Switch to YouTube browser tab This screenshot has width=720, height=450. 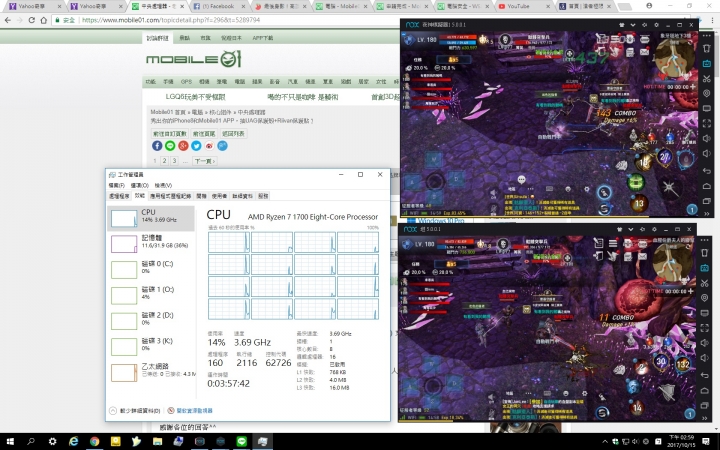524,6
